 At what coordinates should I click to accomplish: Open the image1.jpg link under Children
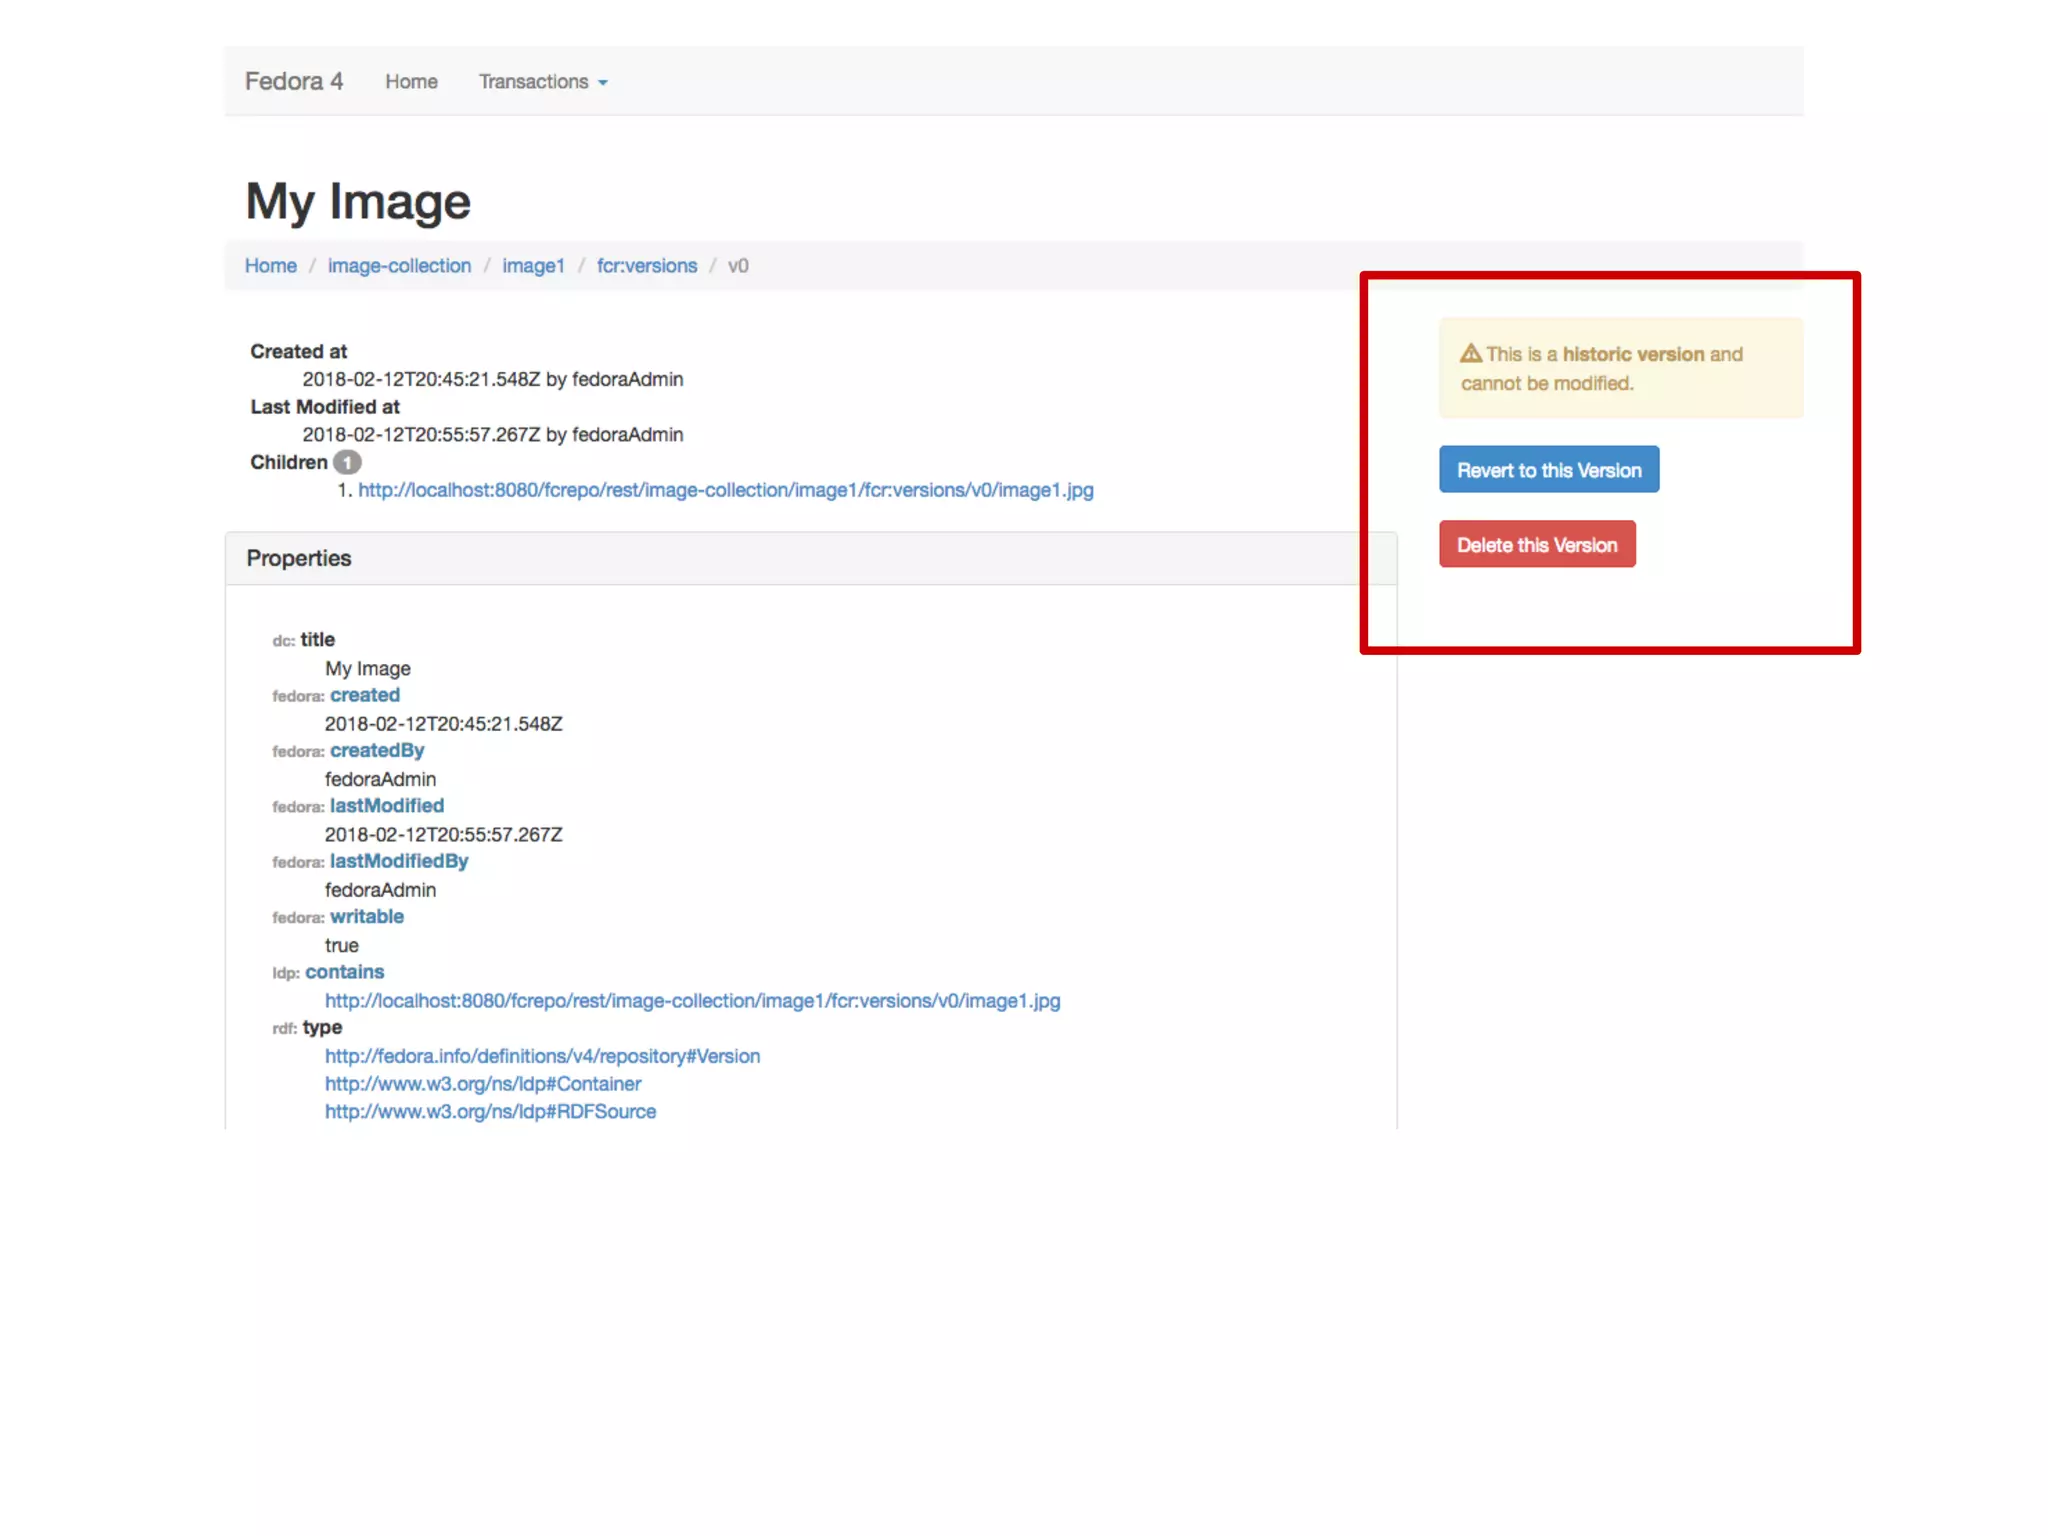pyautogui.click(x=725, y=490)
